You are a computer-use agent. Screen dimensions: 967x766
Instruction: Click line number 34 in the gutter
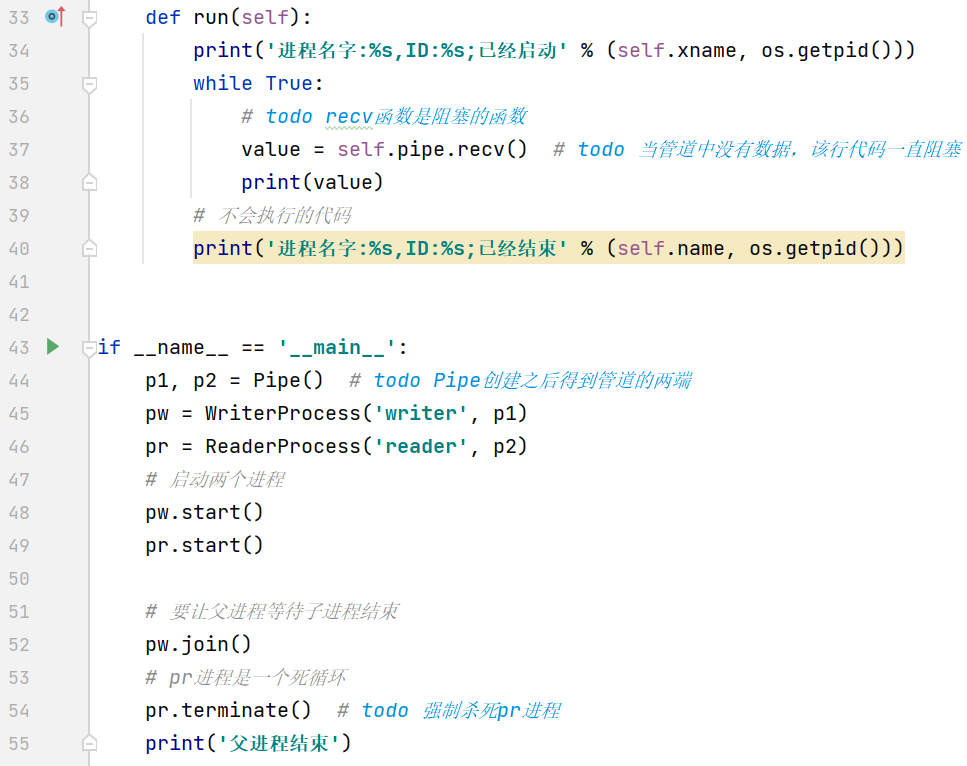(19, 51)
